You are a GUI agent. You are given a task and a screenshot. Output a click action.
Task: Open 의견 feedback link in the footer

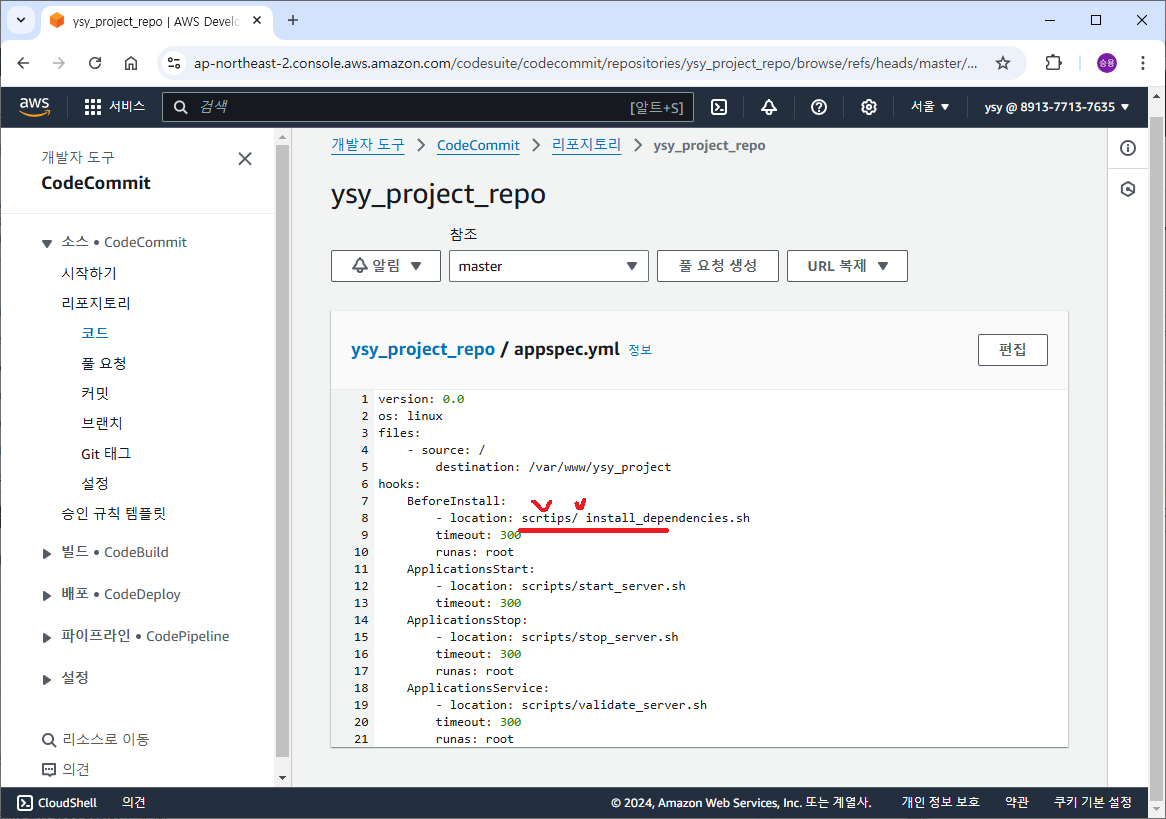134,803
